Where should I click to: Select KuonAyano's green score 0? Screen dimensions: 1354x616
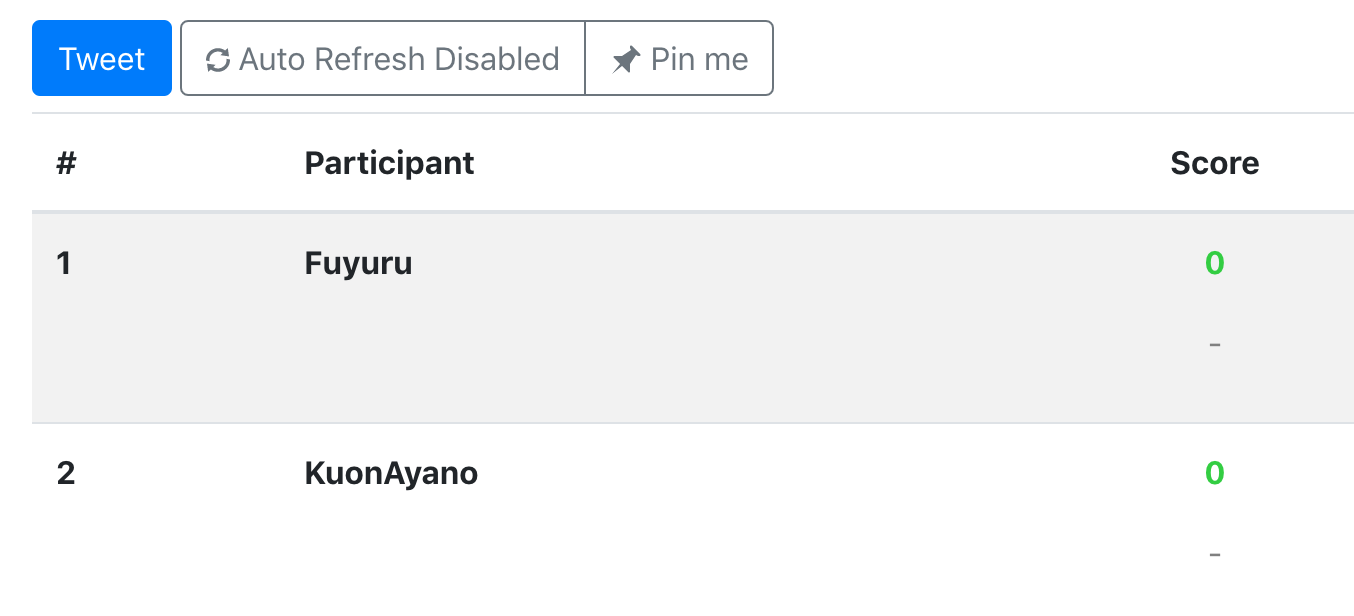(x=1214, y=472)
